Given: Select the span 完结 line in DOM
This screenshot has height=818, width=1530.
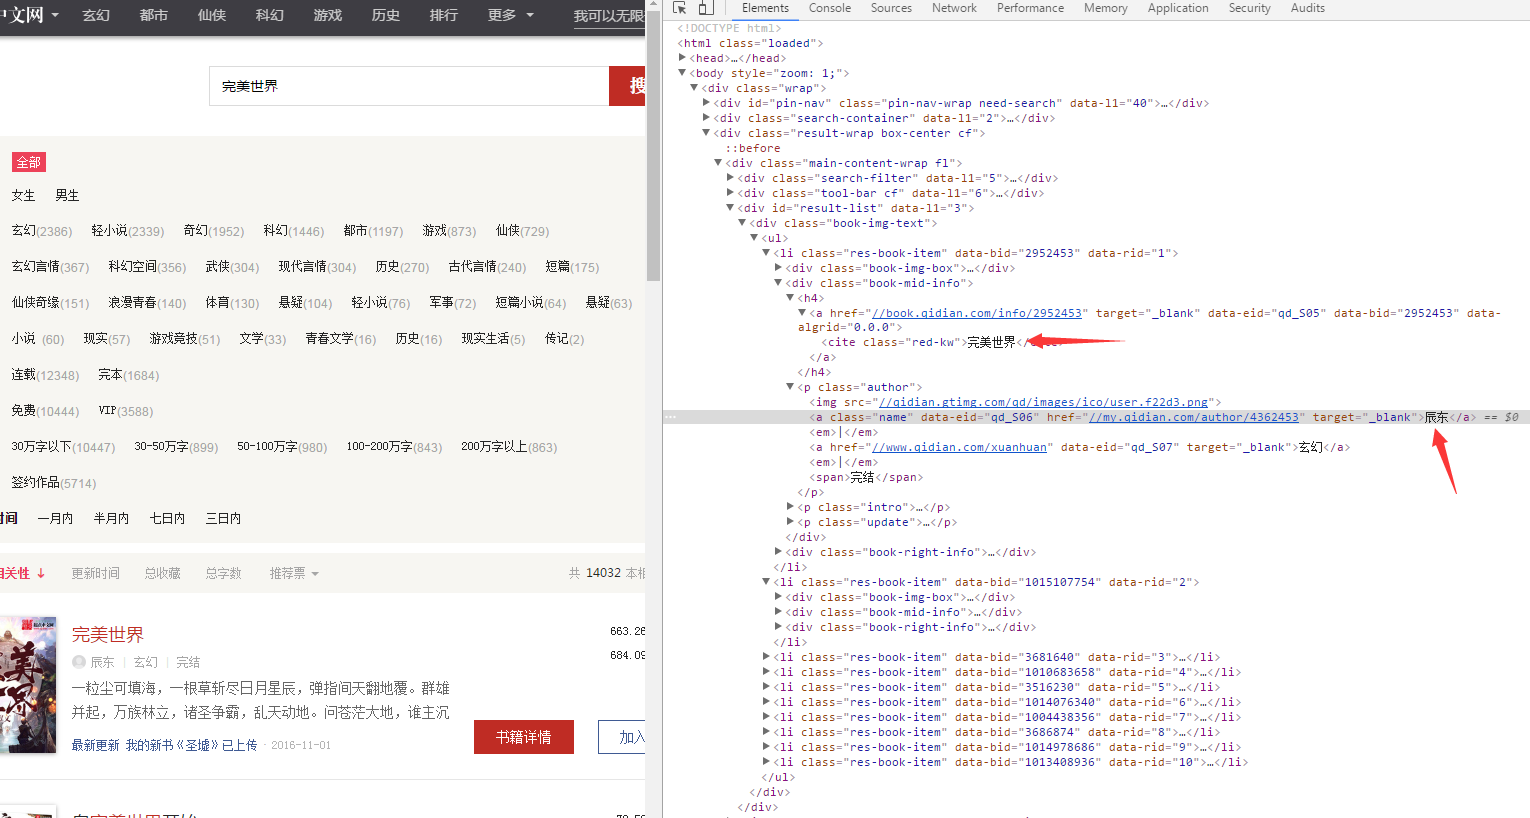Looking at the screenshot, I should coord(866,477).
